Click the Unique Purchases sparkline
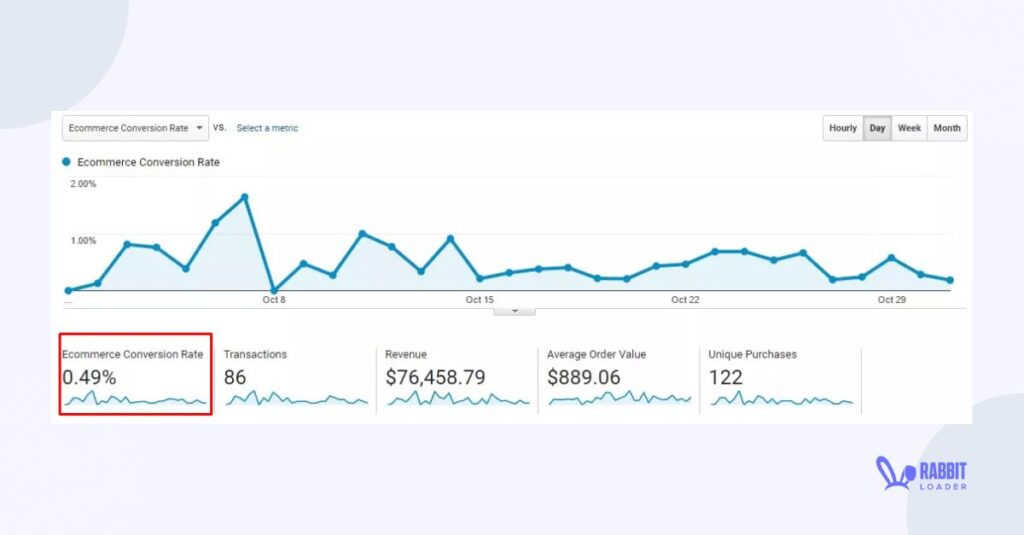This screenshot has height=535, width=1024. point(782,398)
